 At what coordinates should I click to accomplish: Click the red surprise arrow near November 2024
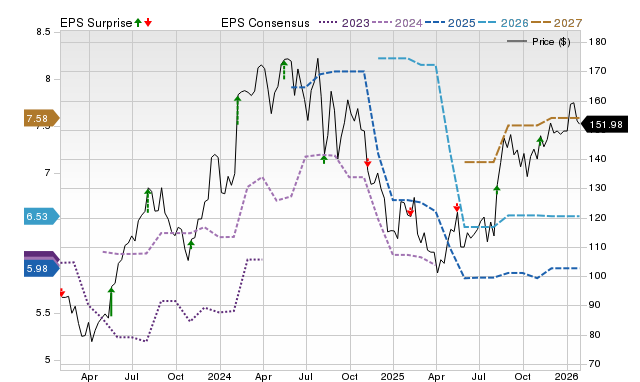(x=367, y=162)
